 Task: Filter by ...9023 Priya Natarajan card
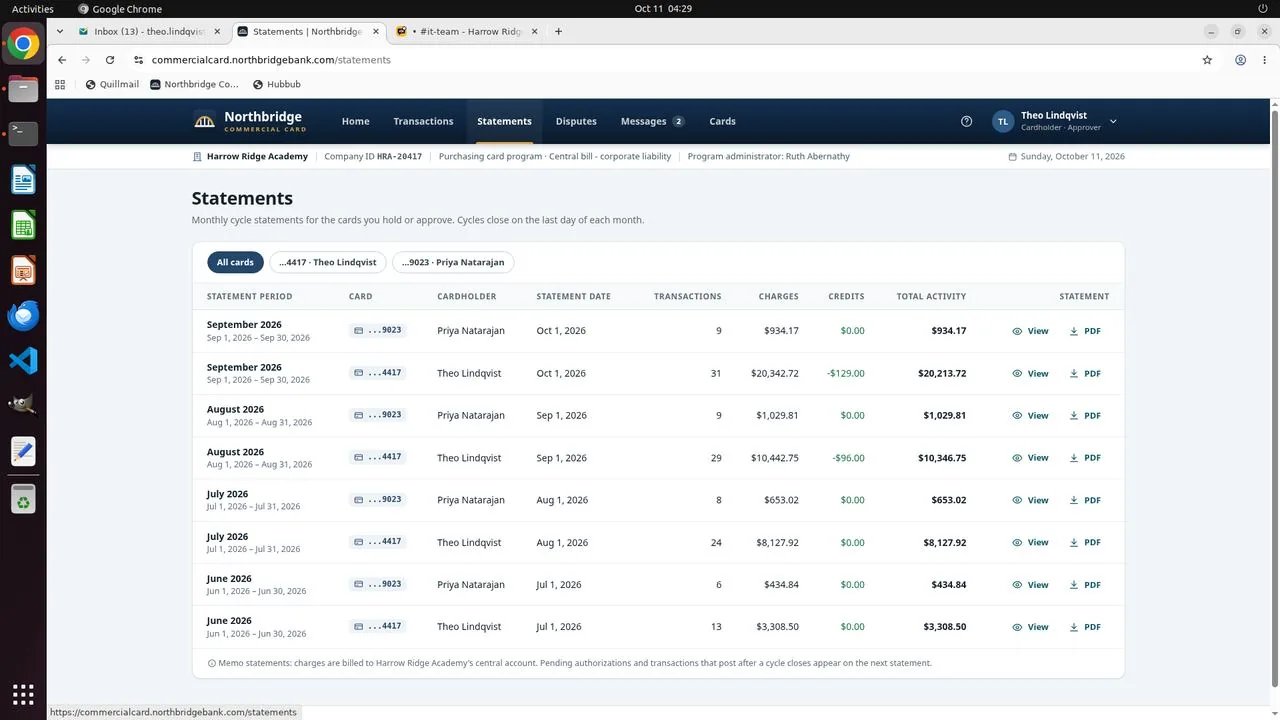(453, 262)
